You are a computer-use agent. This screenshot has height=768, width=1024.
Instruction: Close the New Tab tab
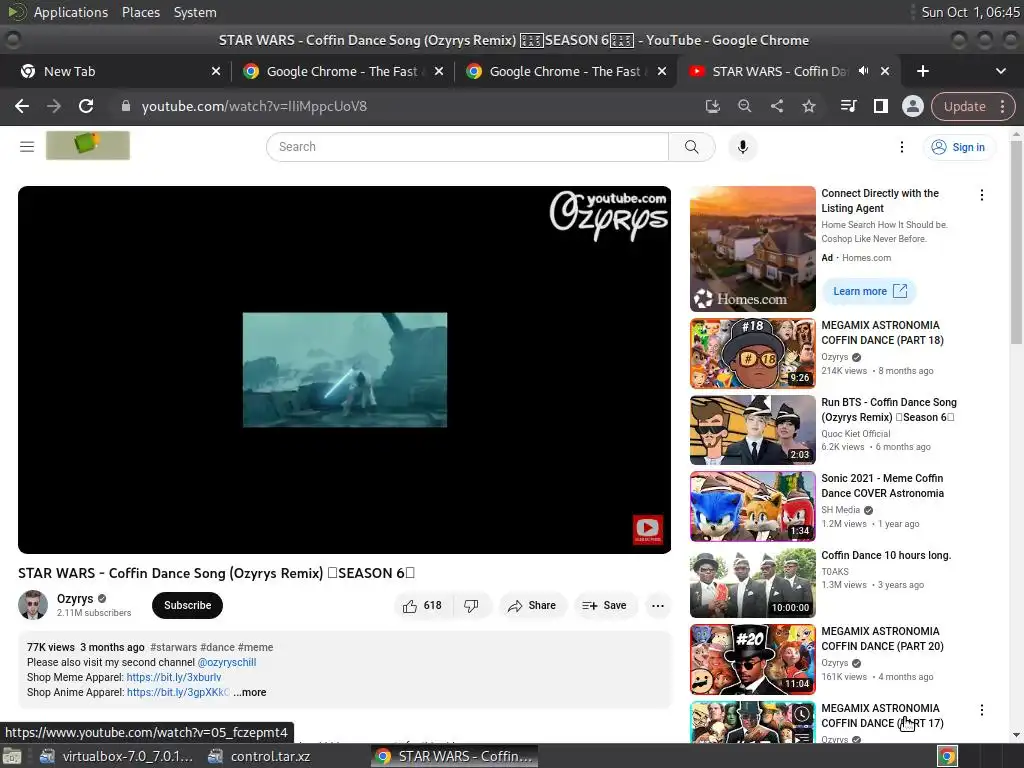216,71
